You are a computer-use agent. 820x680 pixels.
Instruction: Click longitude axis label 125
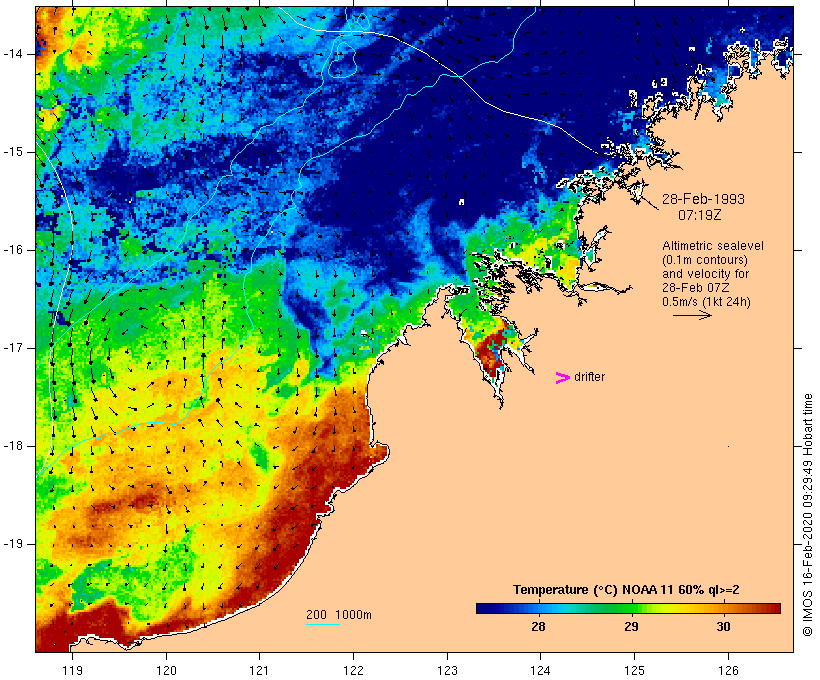click(x=634, y=670)
